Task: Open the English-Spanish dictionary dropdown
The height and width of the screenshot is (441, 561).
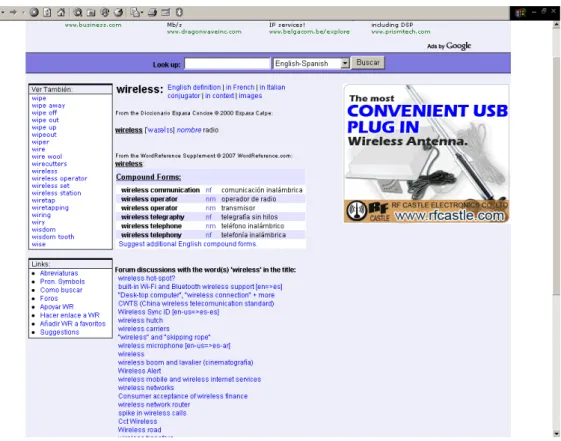Action: (x=311, y=63)
